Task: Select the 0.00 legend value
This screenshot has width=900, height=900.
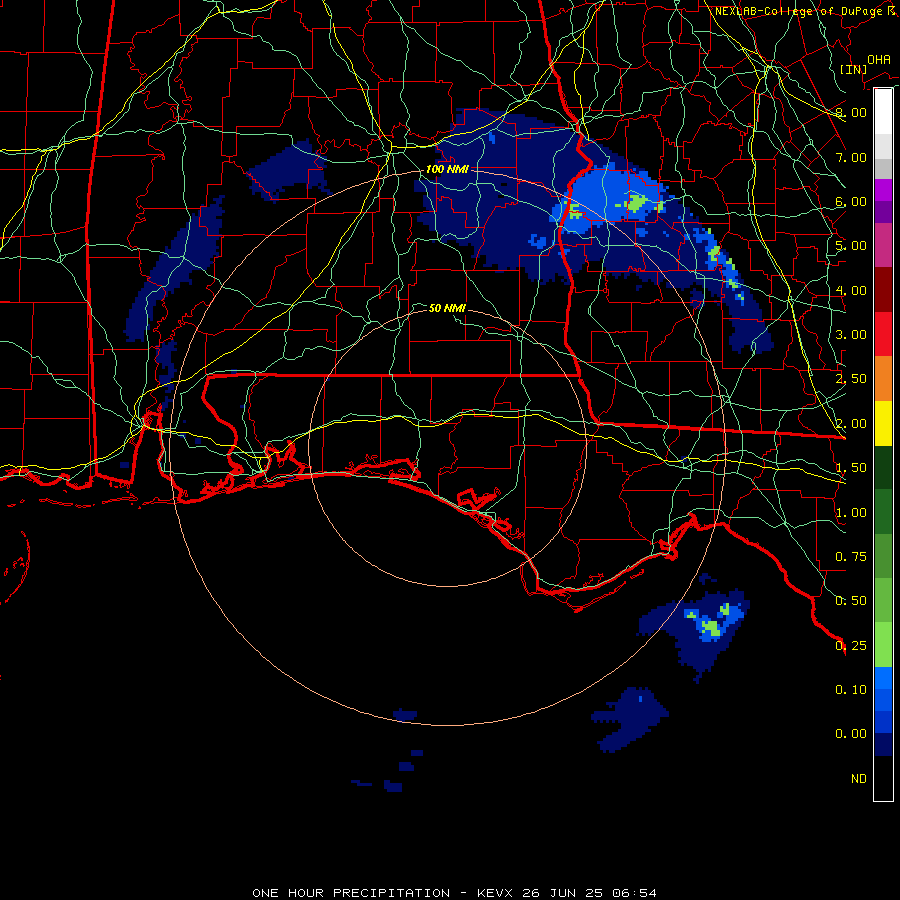Action: (851, 734)
